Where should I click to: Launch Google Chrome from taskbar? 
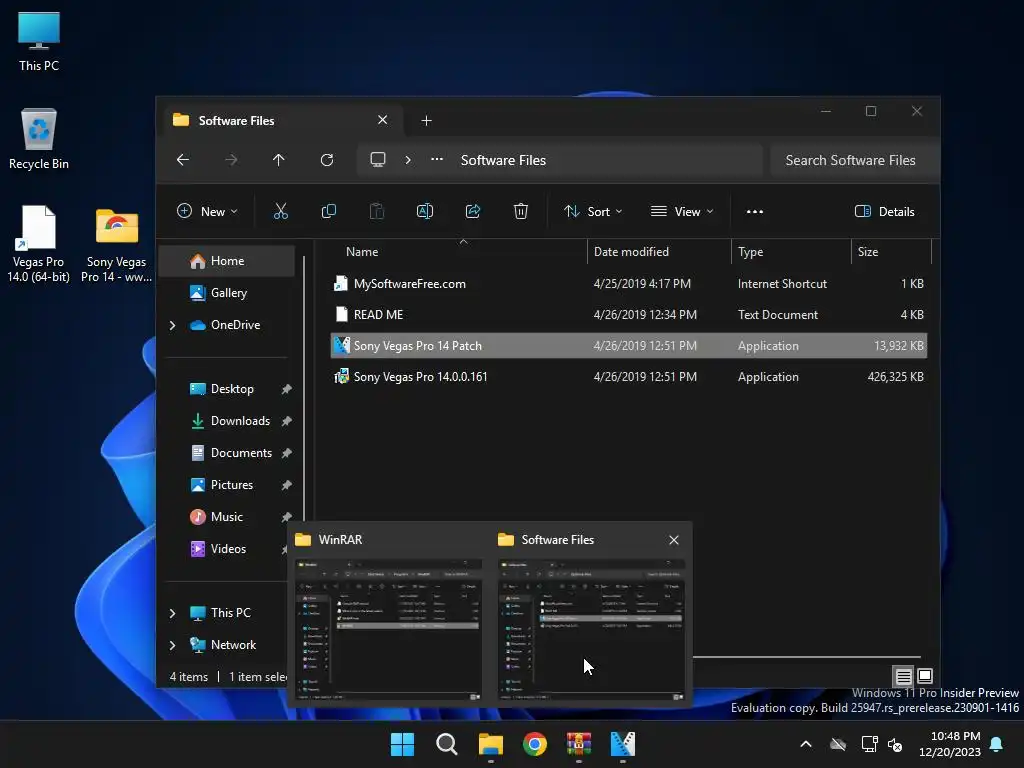click(x=535, y=744)
